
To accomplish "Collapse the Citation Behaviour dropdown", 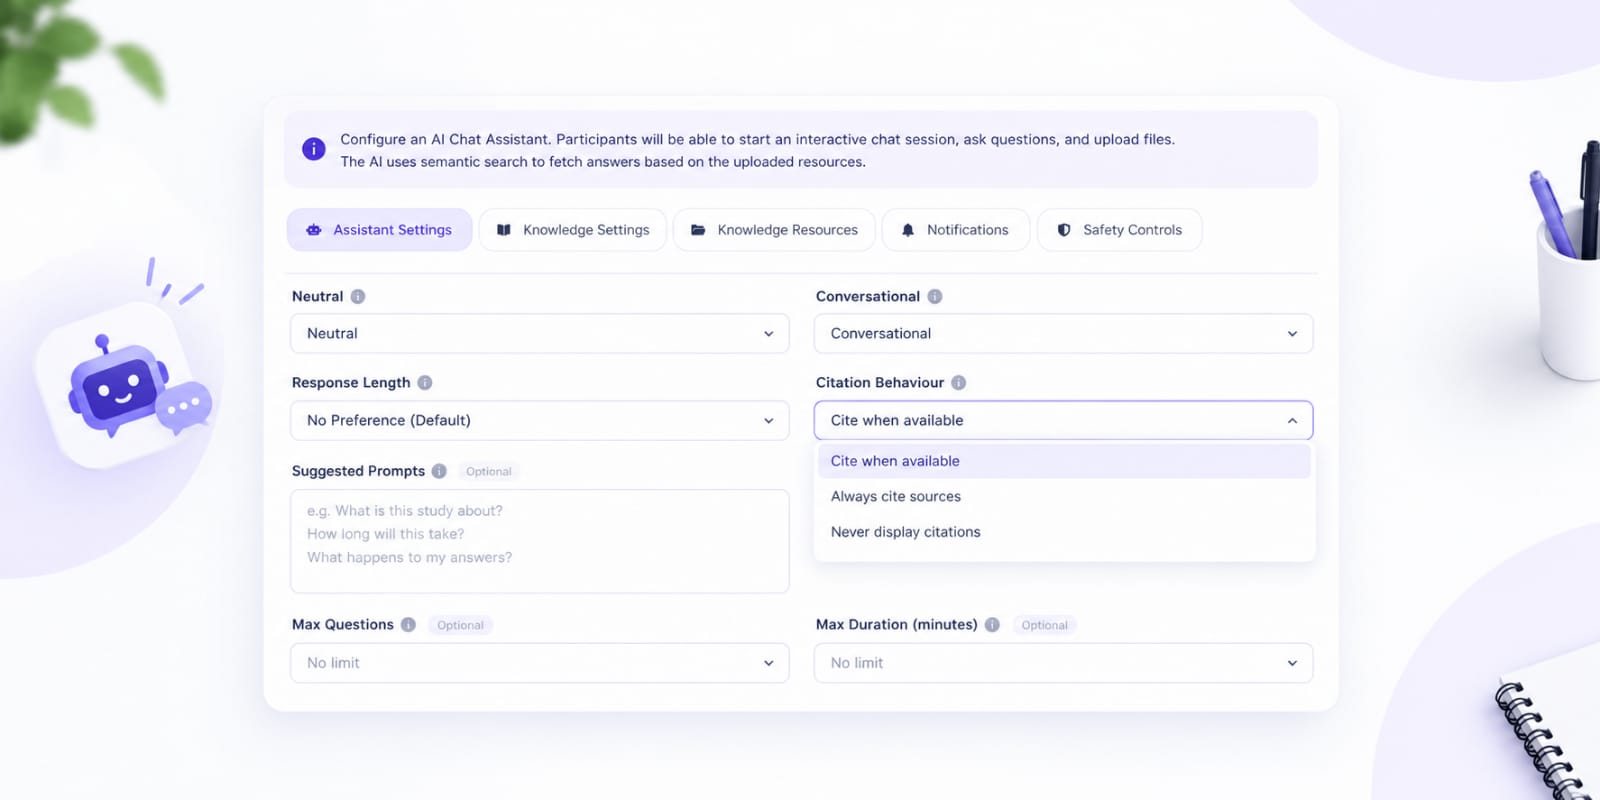I will point(1063,421).
